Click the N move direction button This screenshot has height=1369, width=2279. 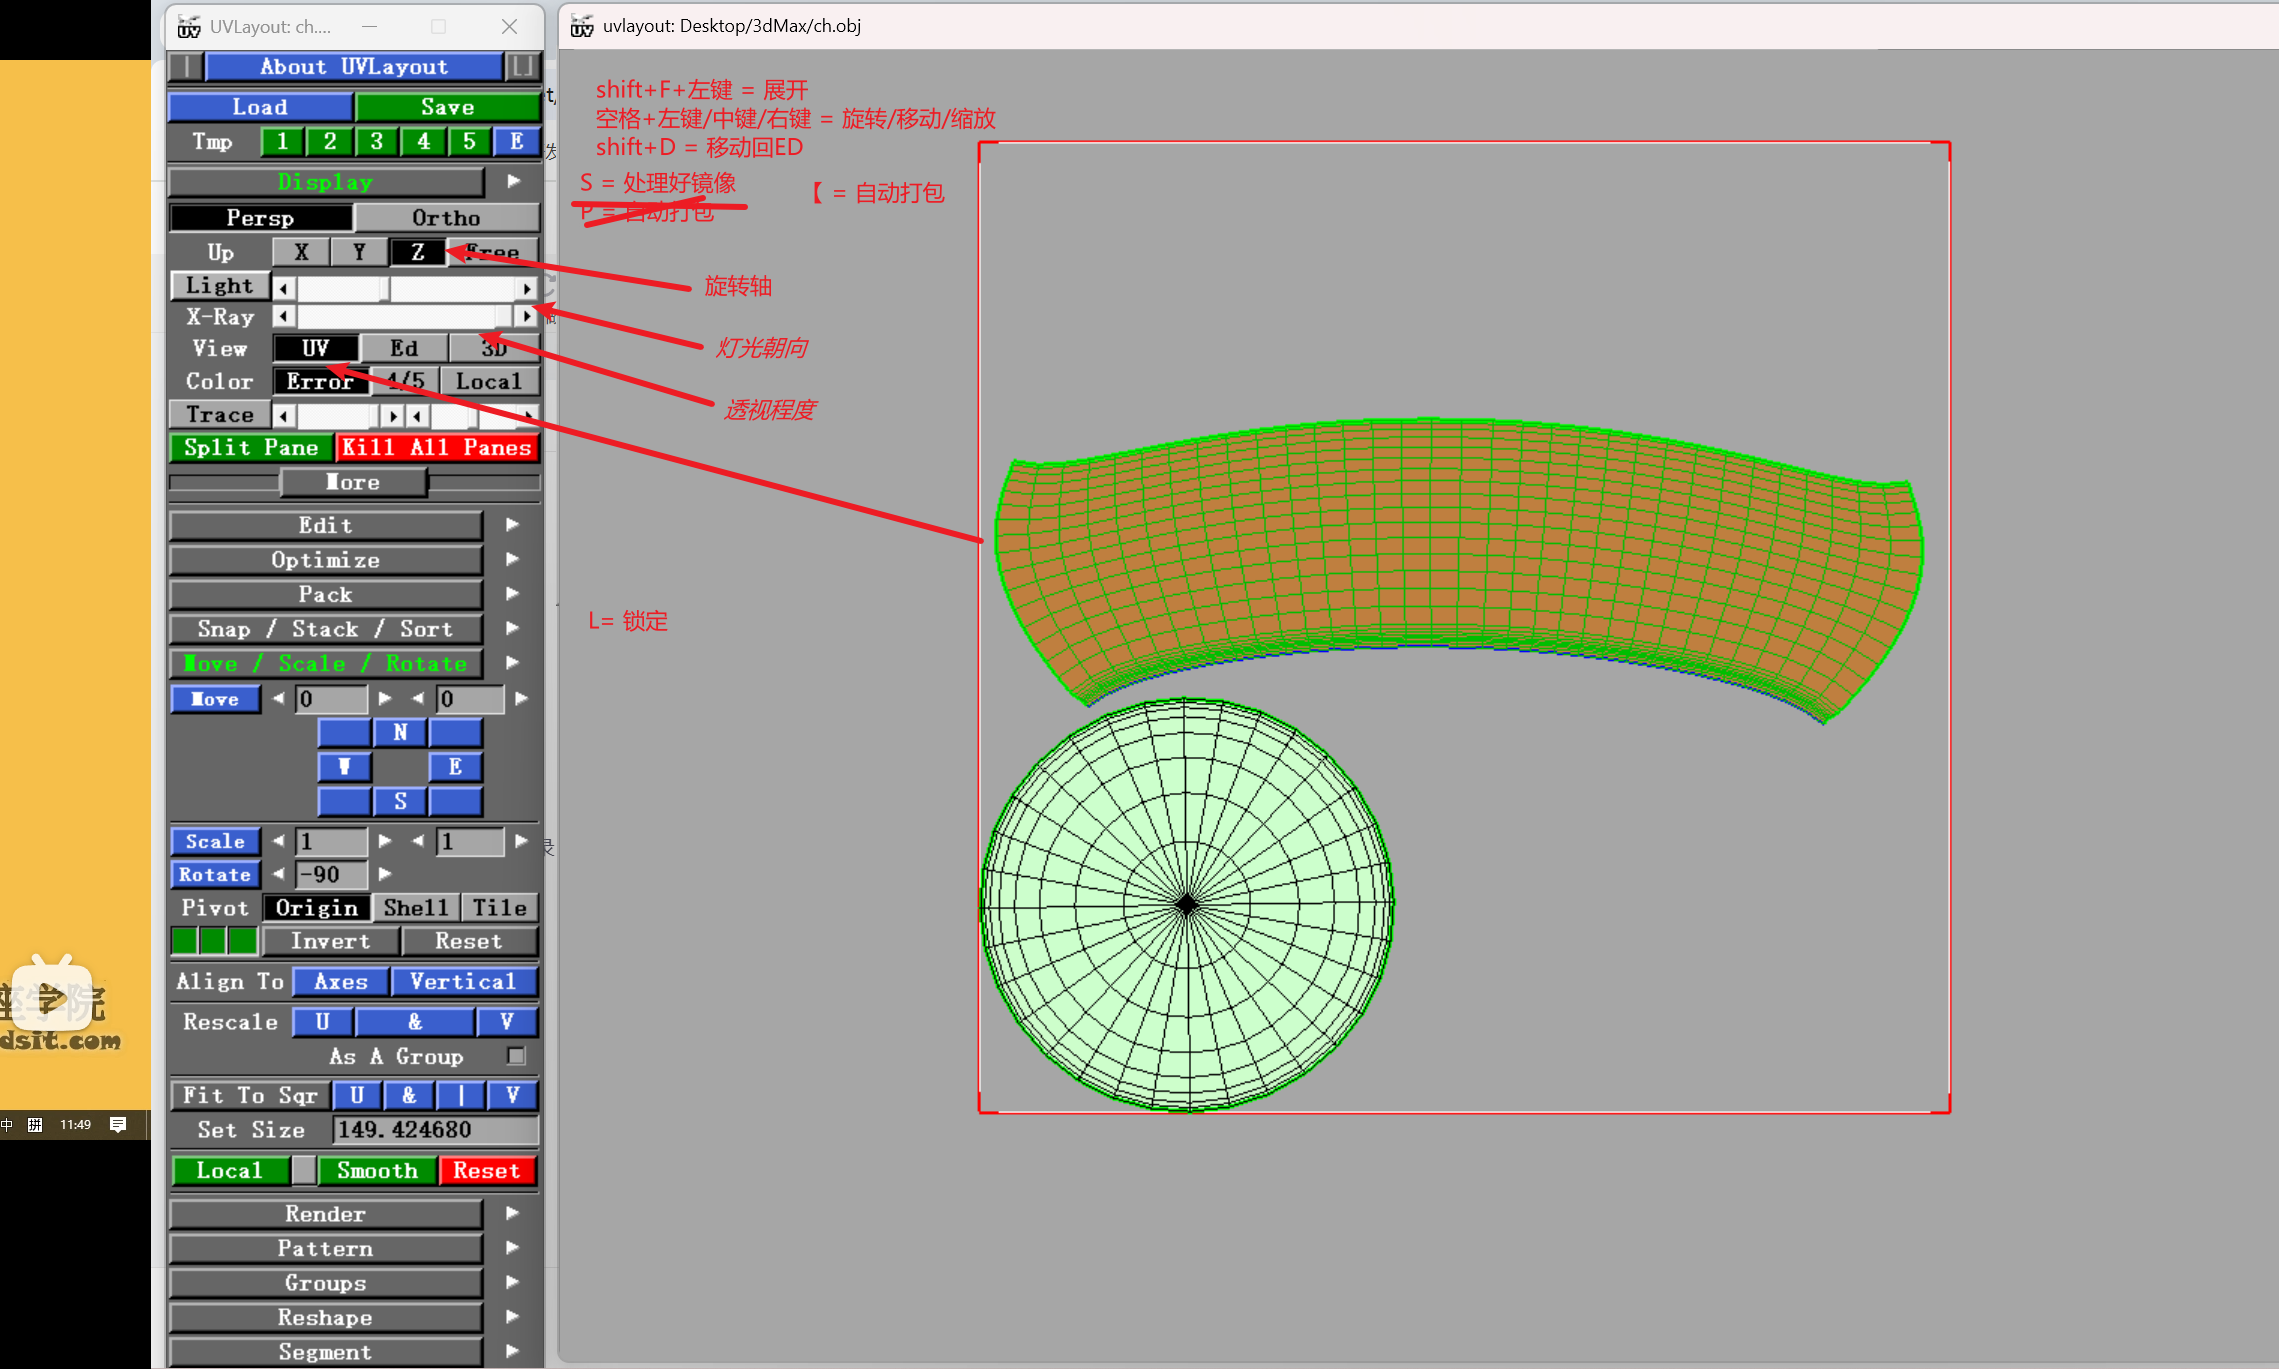coord(400,733)
